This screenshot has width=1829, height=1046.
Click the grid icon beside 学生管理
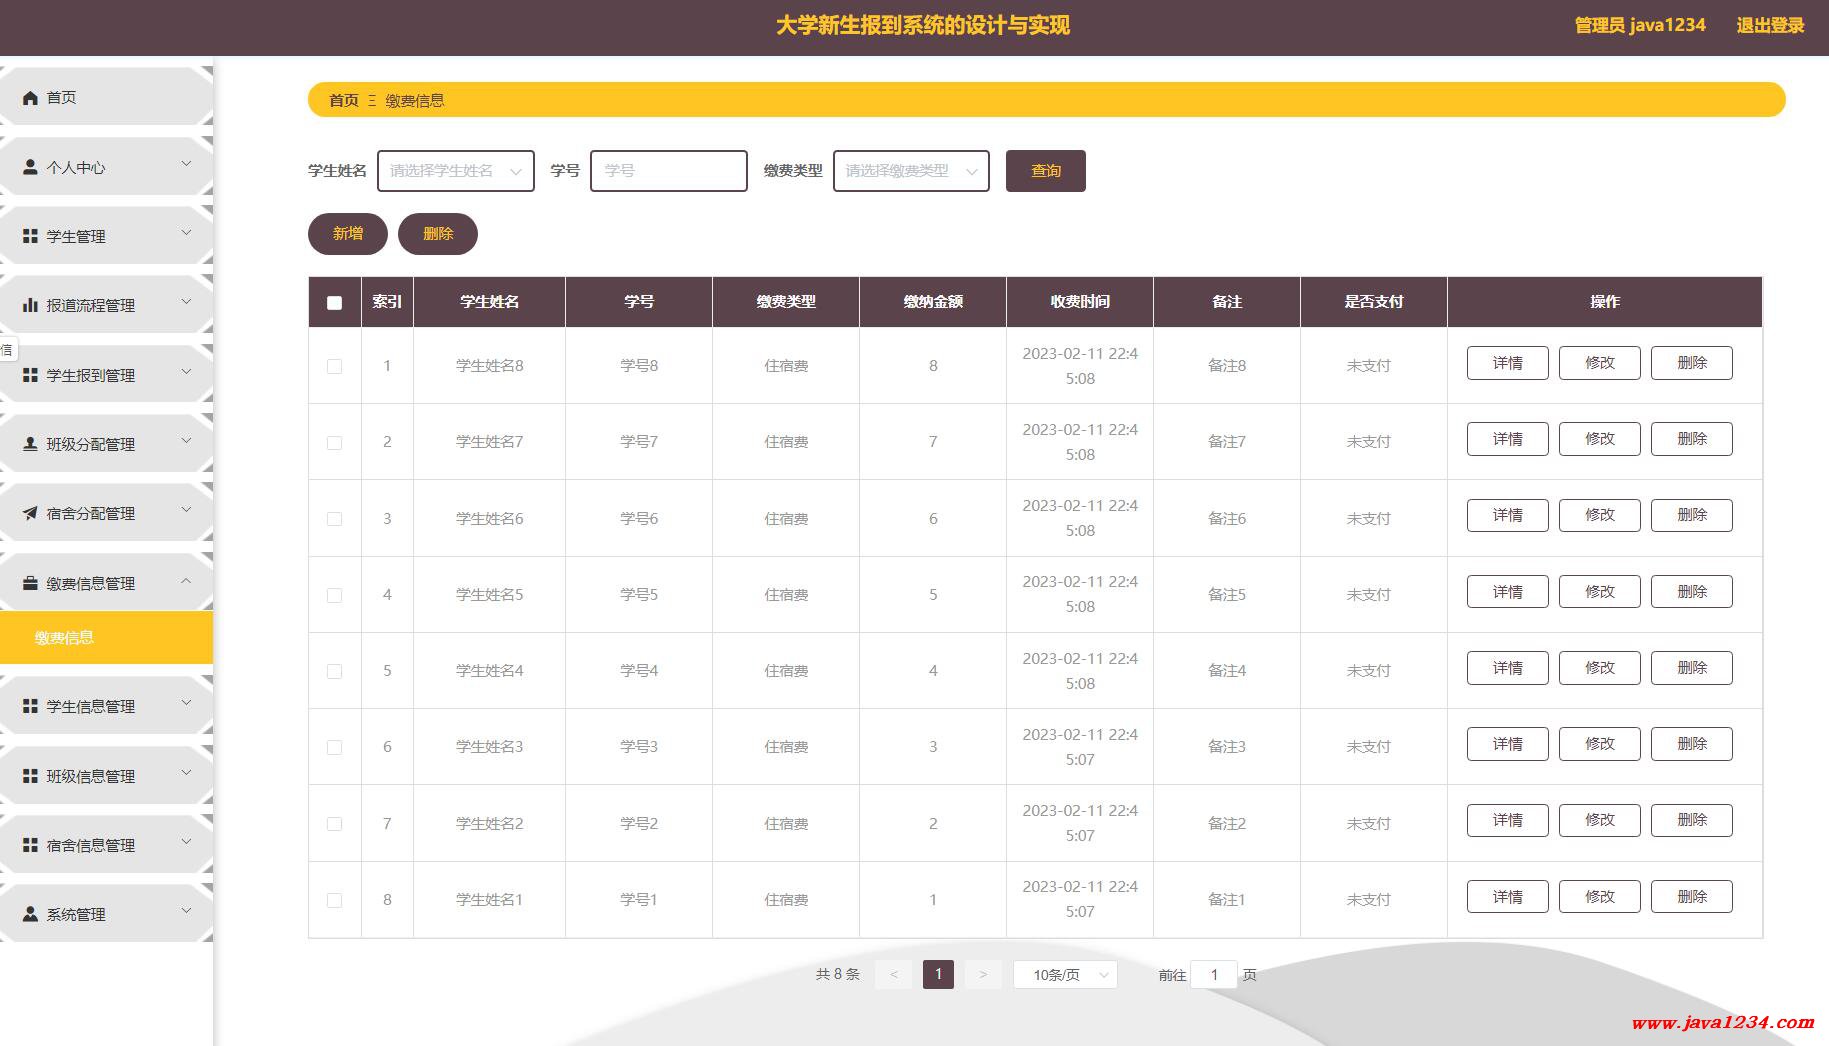point(30,236)
